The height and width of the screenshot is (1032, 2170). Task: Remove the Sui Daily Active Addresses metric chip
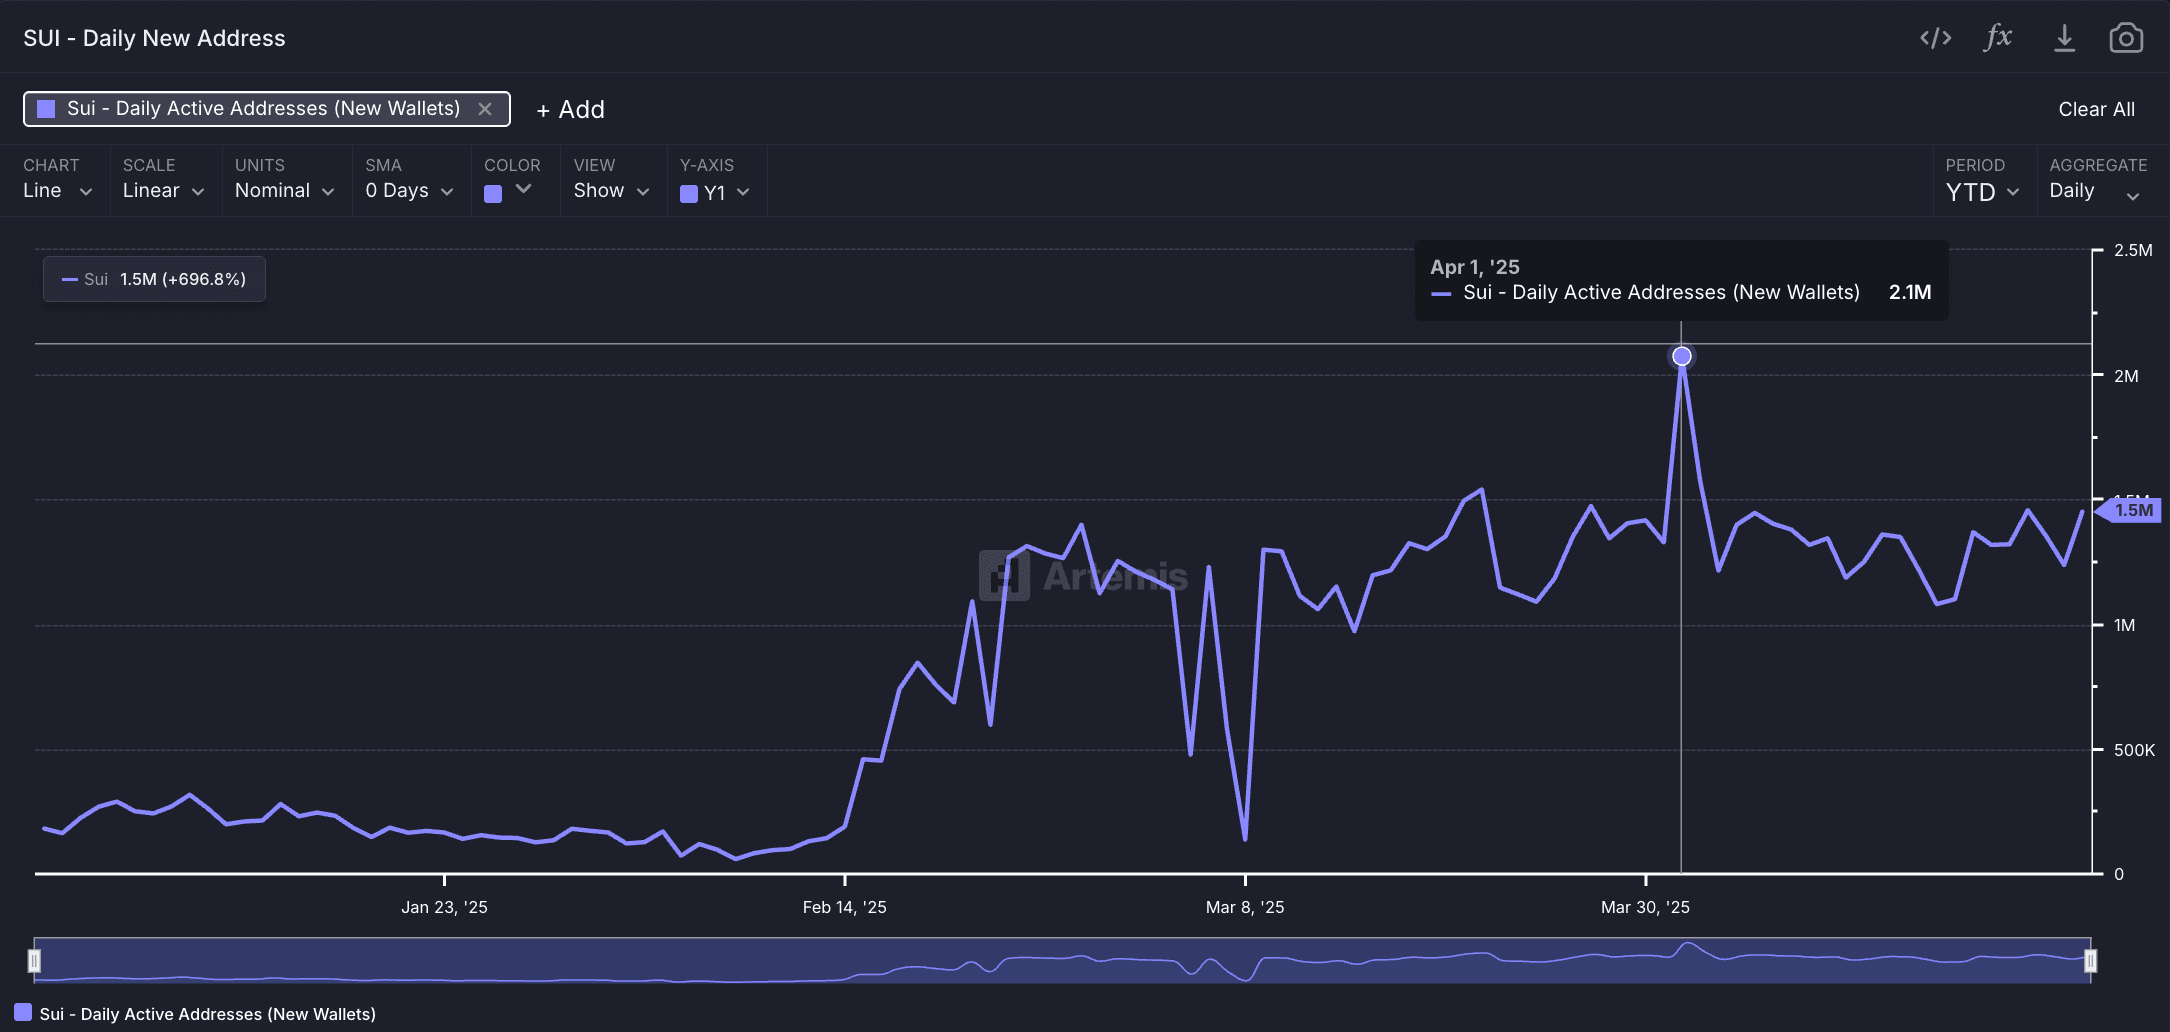[x=485, y=109]
